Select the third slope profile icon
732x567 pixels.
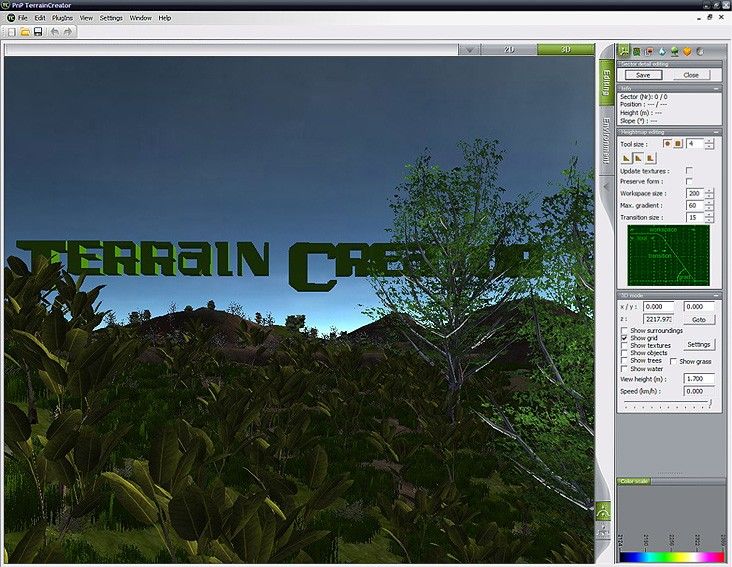coord(650,158)
